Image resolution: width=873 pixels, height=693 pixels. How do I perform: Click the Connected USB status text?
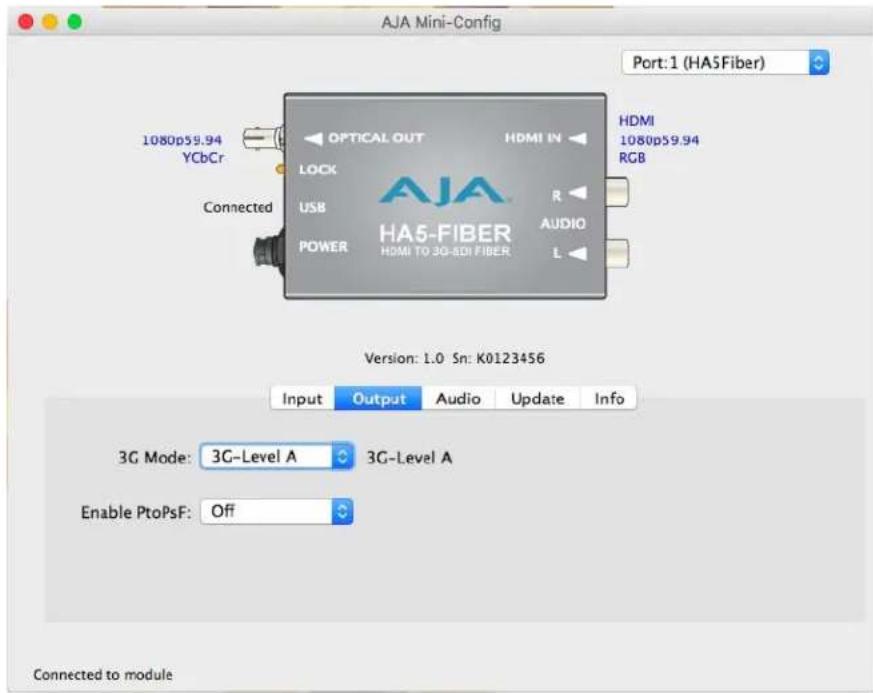(x=238, y=207)
